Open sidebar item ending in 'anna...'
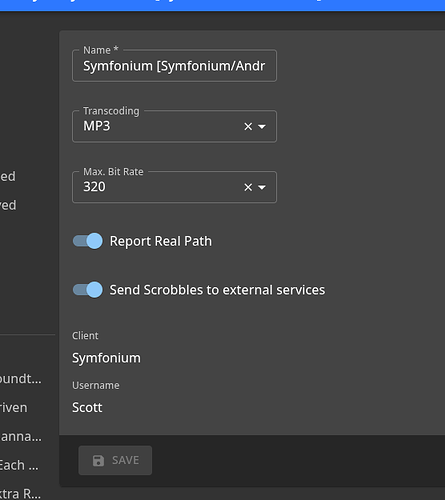This screenshot has height=500, width=445. click(21, 436)
